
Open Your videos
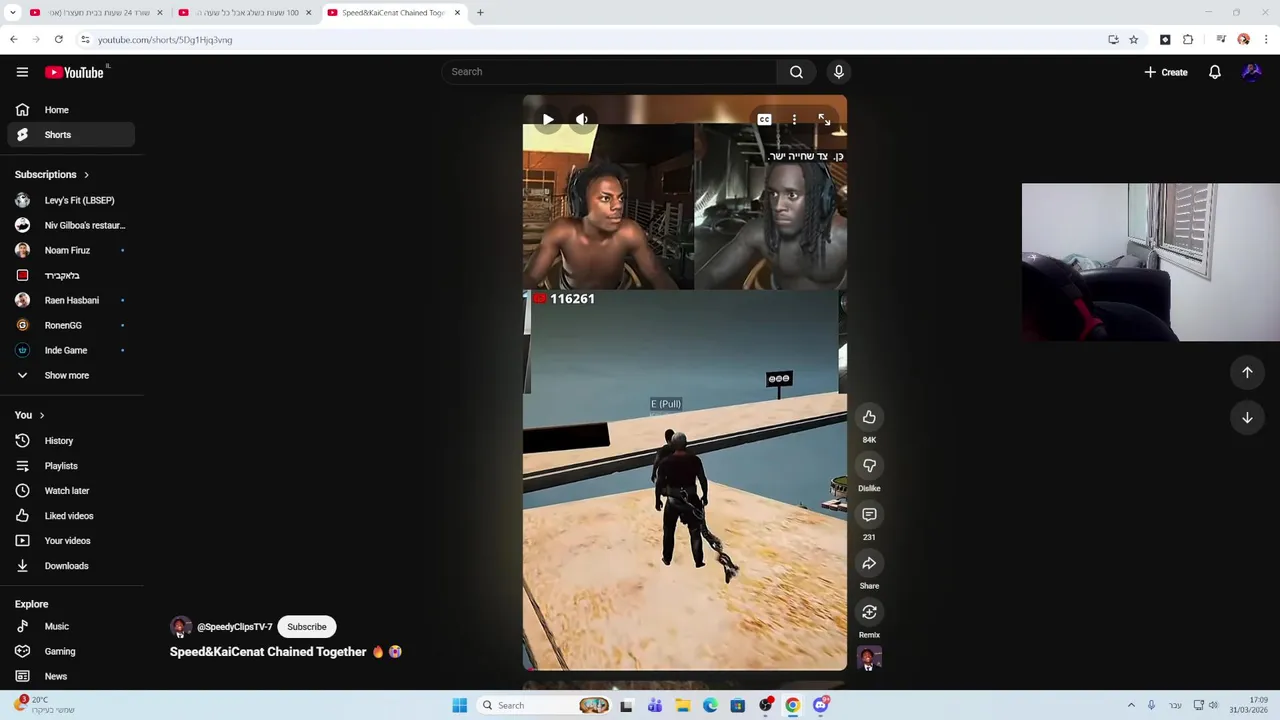70,541
